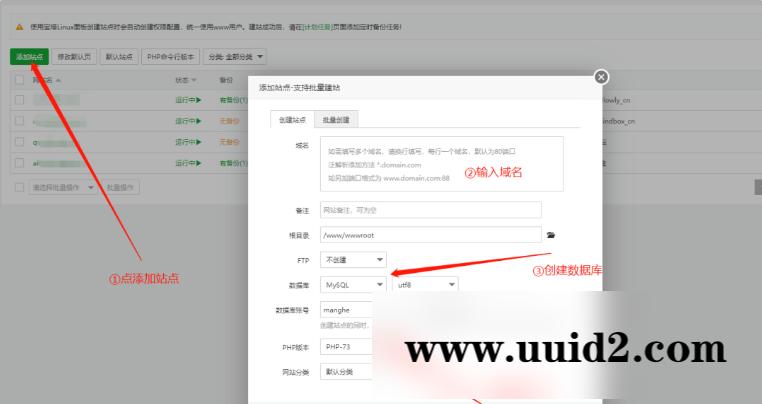Open PHP命令行版本 settings
This screenshot has height=404, width=762.
171,56
